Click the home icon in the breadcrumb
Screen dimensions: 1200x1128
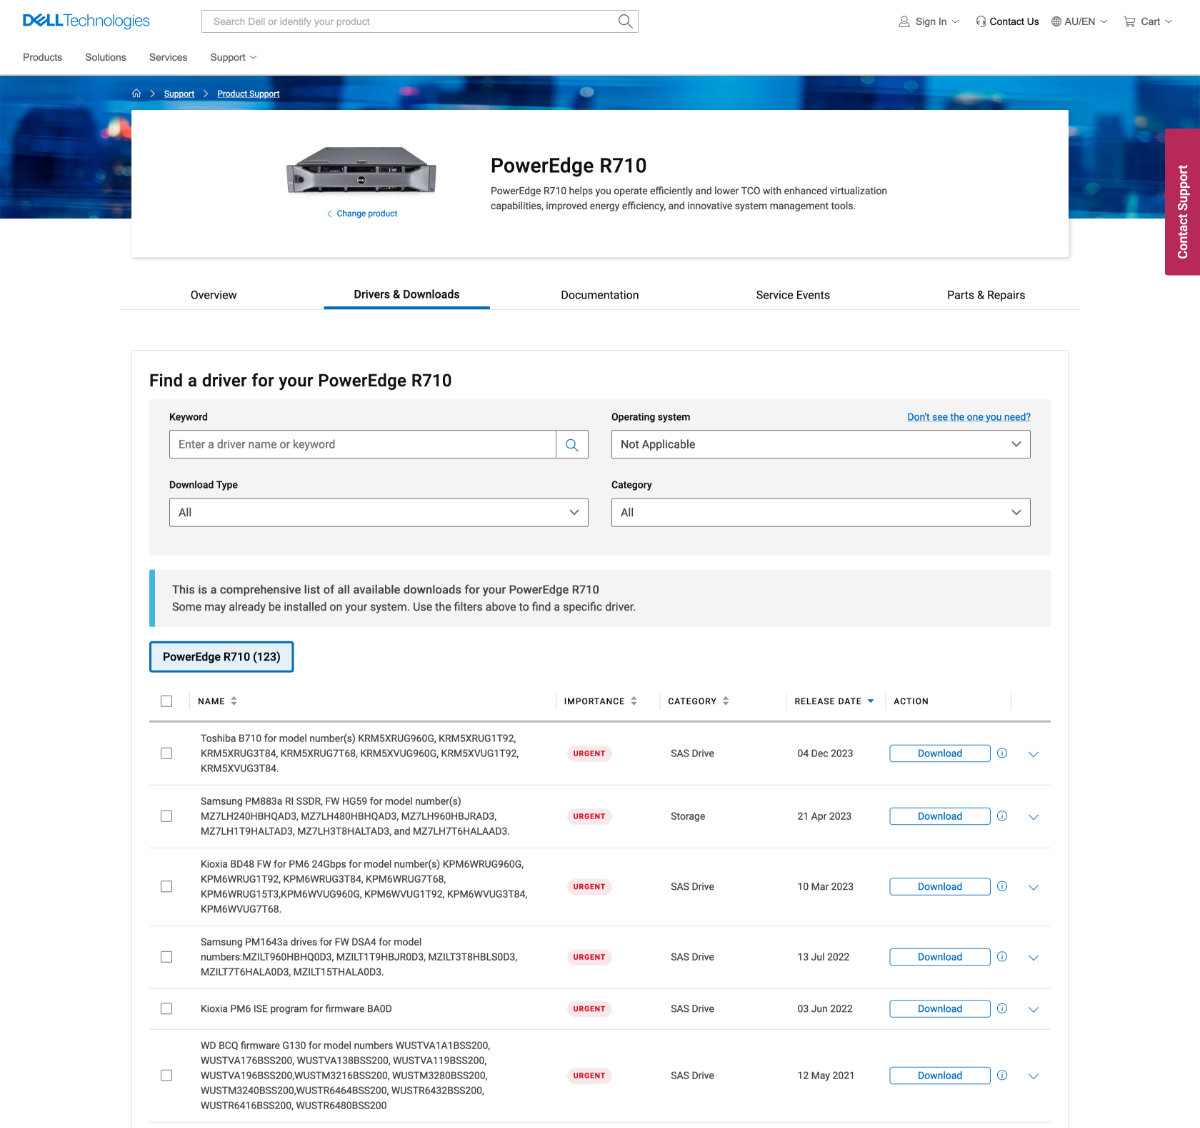point(136,93)
